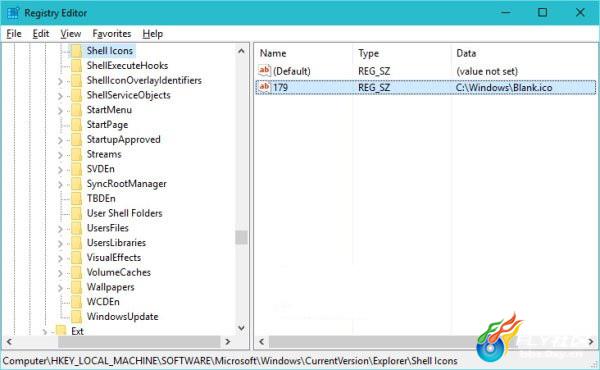
Task: Click the UsersFiles folder icon
Action: 77,228
